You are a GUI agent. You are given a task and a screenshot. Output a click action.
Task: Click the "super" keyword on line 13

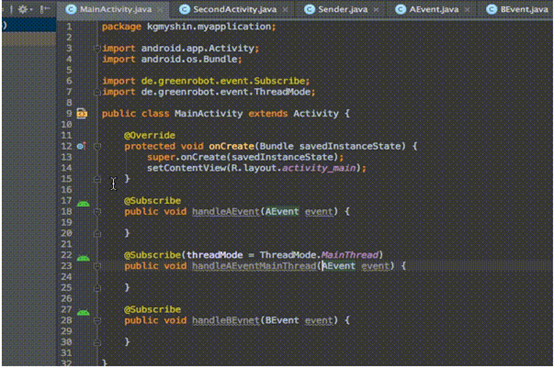point(161,157)
